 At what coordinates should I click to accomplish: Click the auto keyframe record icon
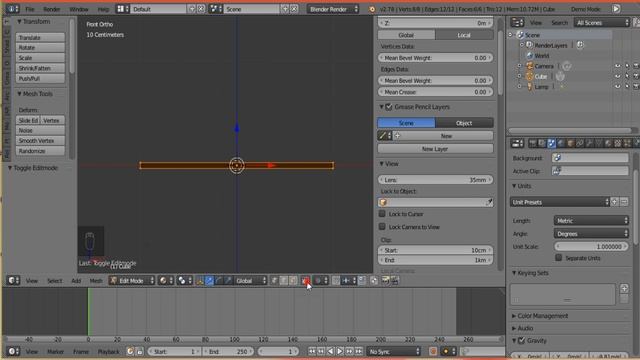tap(433, 351)
